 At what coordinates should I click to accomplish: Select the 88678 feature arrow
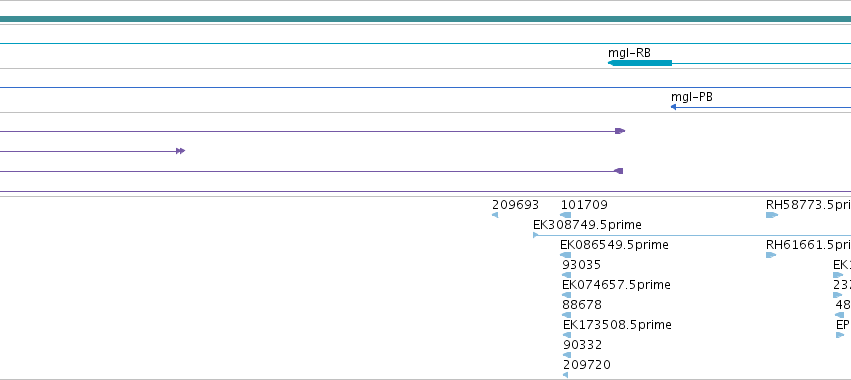[567, 315]
